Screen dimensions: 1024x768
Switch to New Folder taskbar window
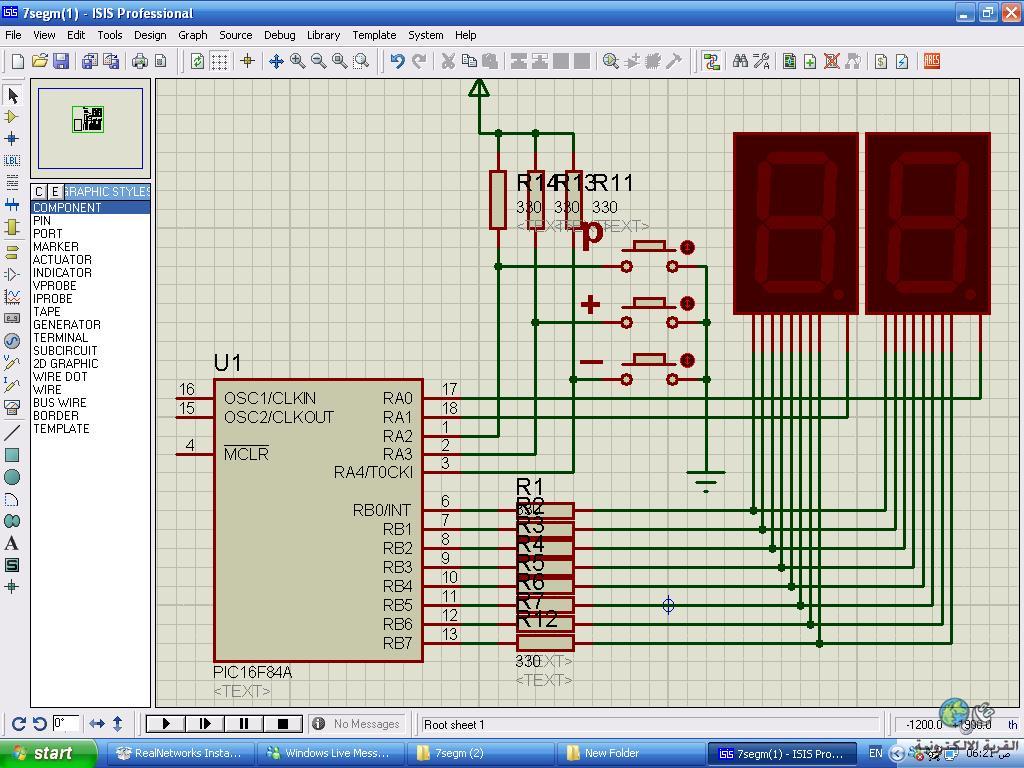(632, 754)
